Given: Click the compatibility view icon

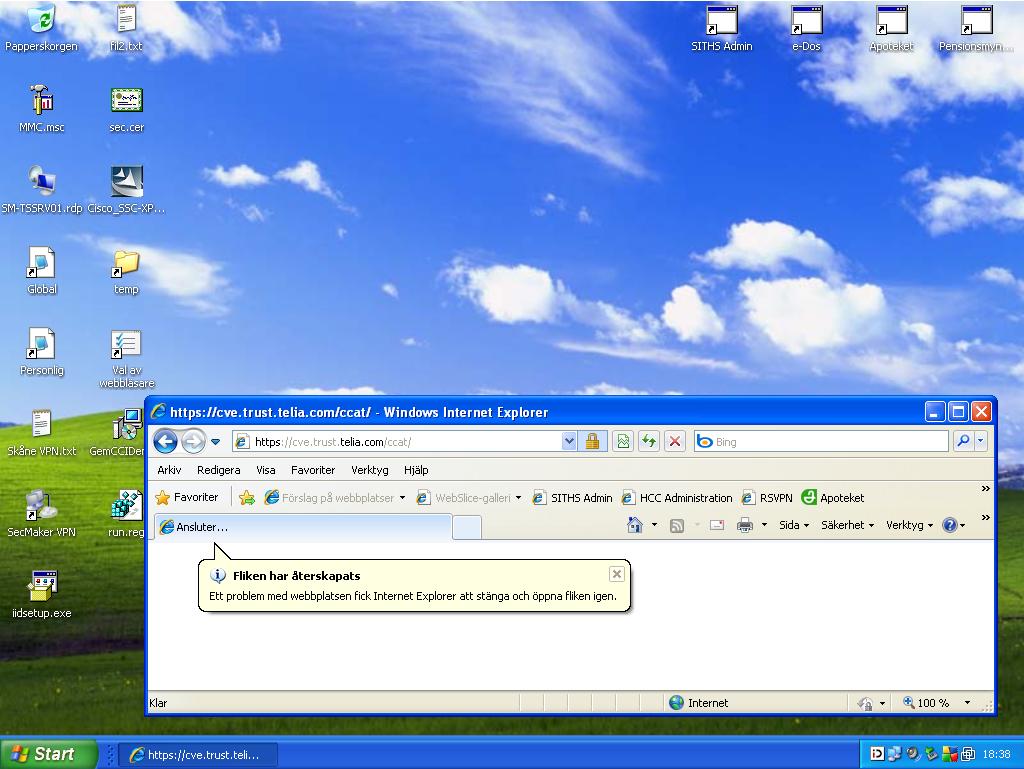Looking at the screenshot, I should [x=624, y=442].
